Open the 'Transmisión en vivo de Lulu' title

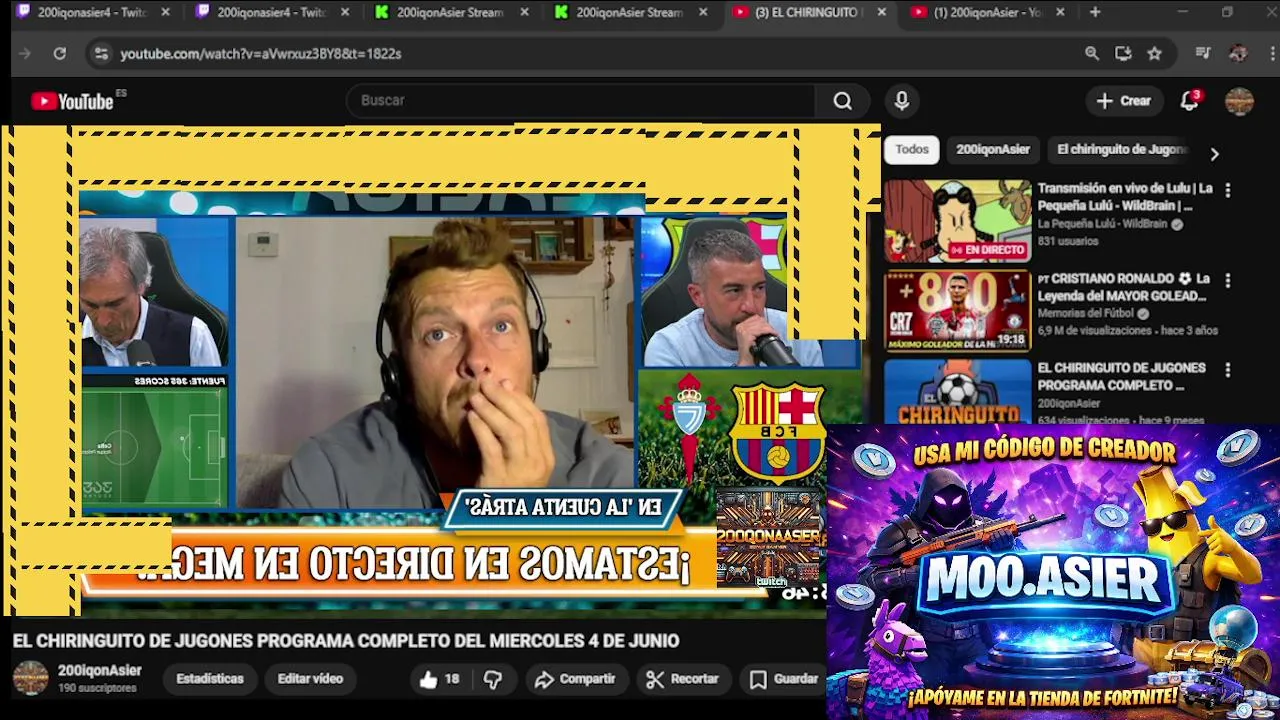point(1125,197)
